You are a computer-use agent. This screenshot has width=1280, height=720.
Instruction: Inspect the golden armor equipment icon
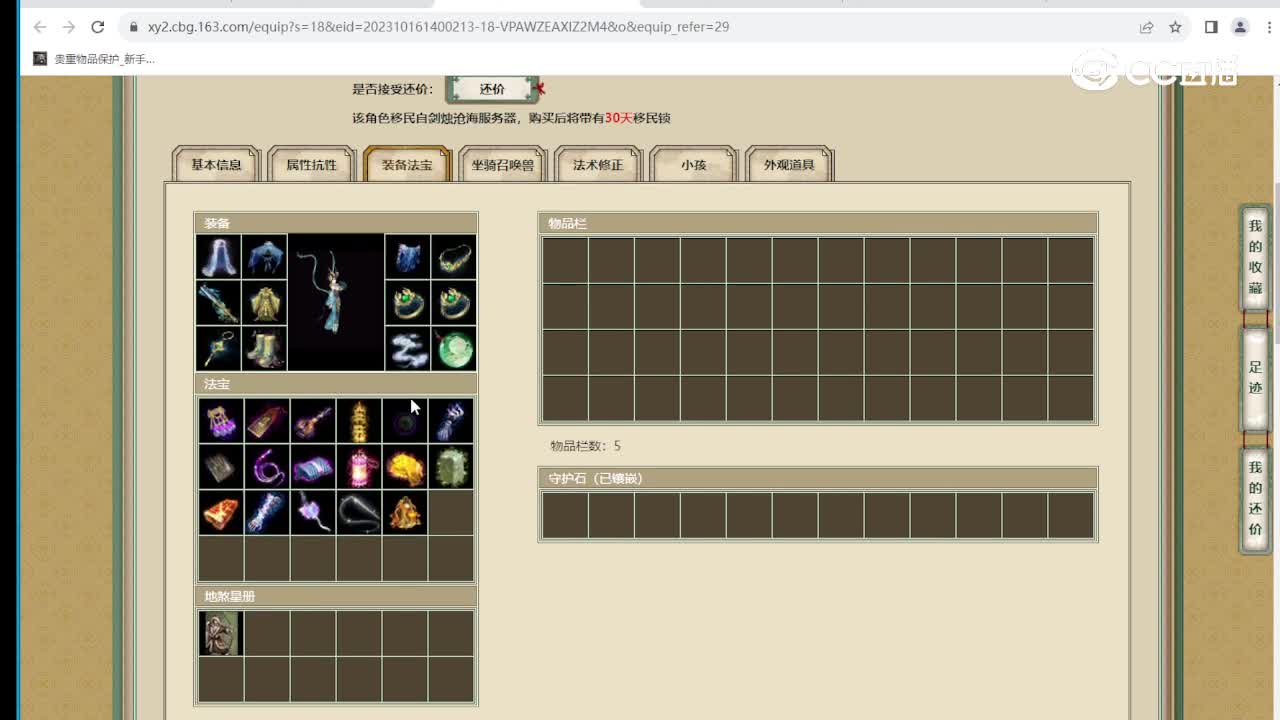coord(265,303)
